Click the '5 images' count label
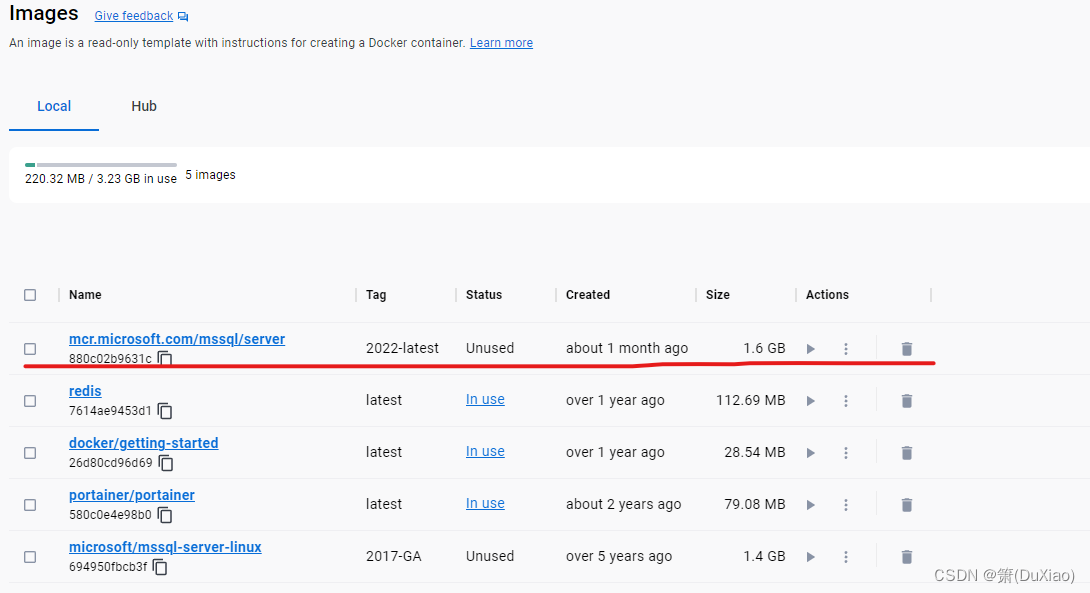 coord(211,175)
